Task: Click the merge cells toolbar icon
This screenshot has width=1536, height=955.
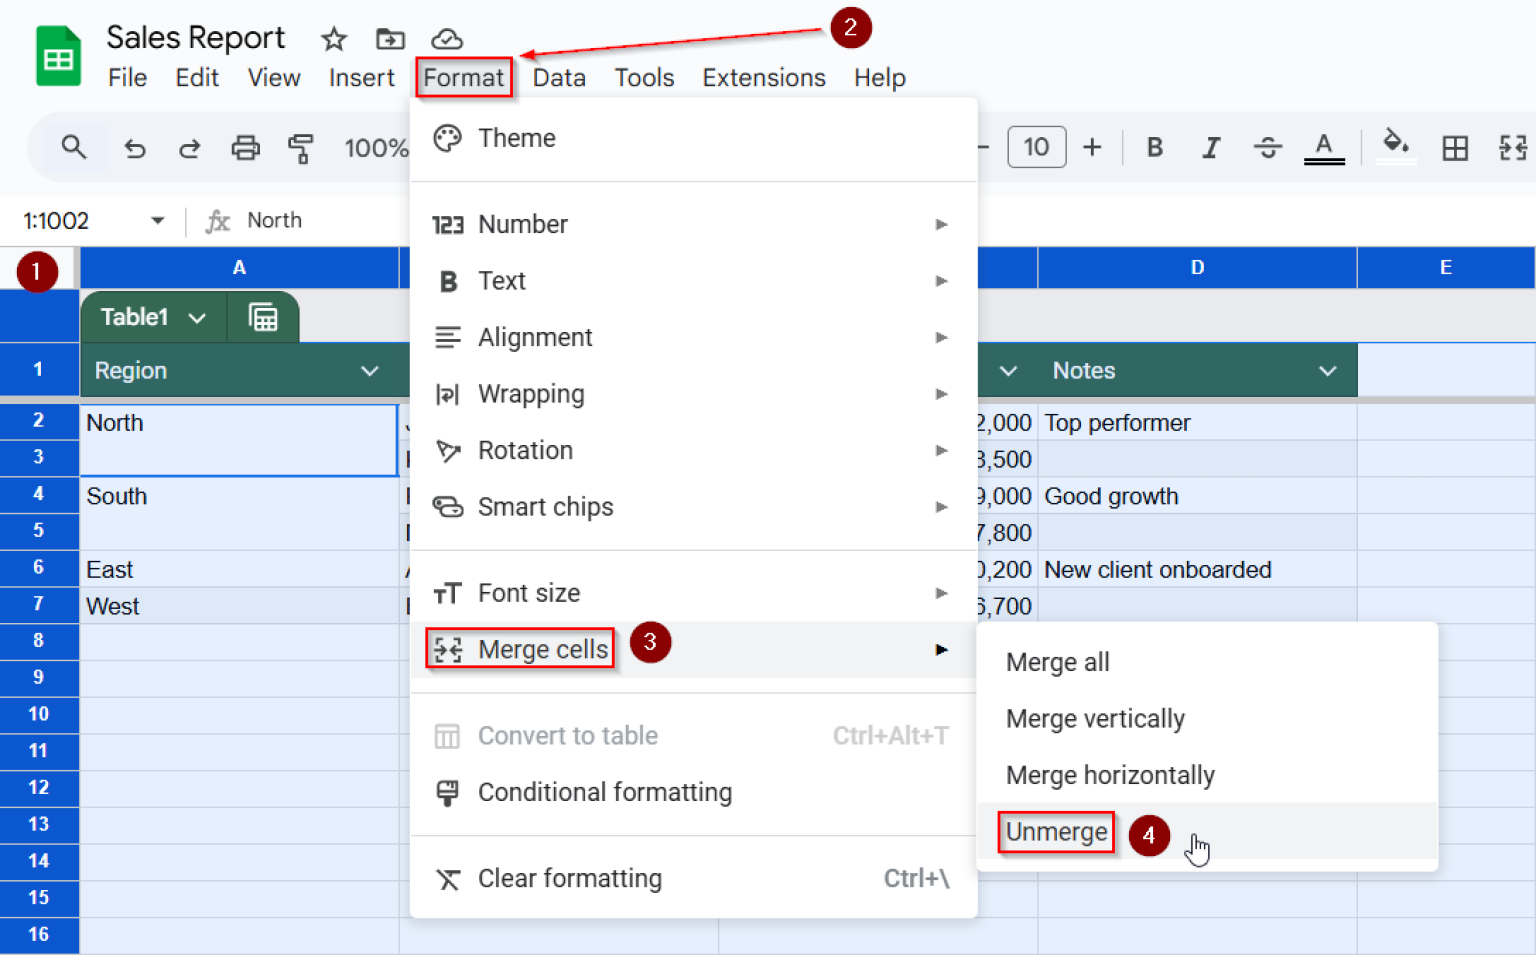Action: [1512, 147]
